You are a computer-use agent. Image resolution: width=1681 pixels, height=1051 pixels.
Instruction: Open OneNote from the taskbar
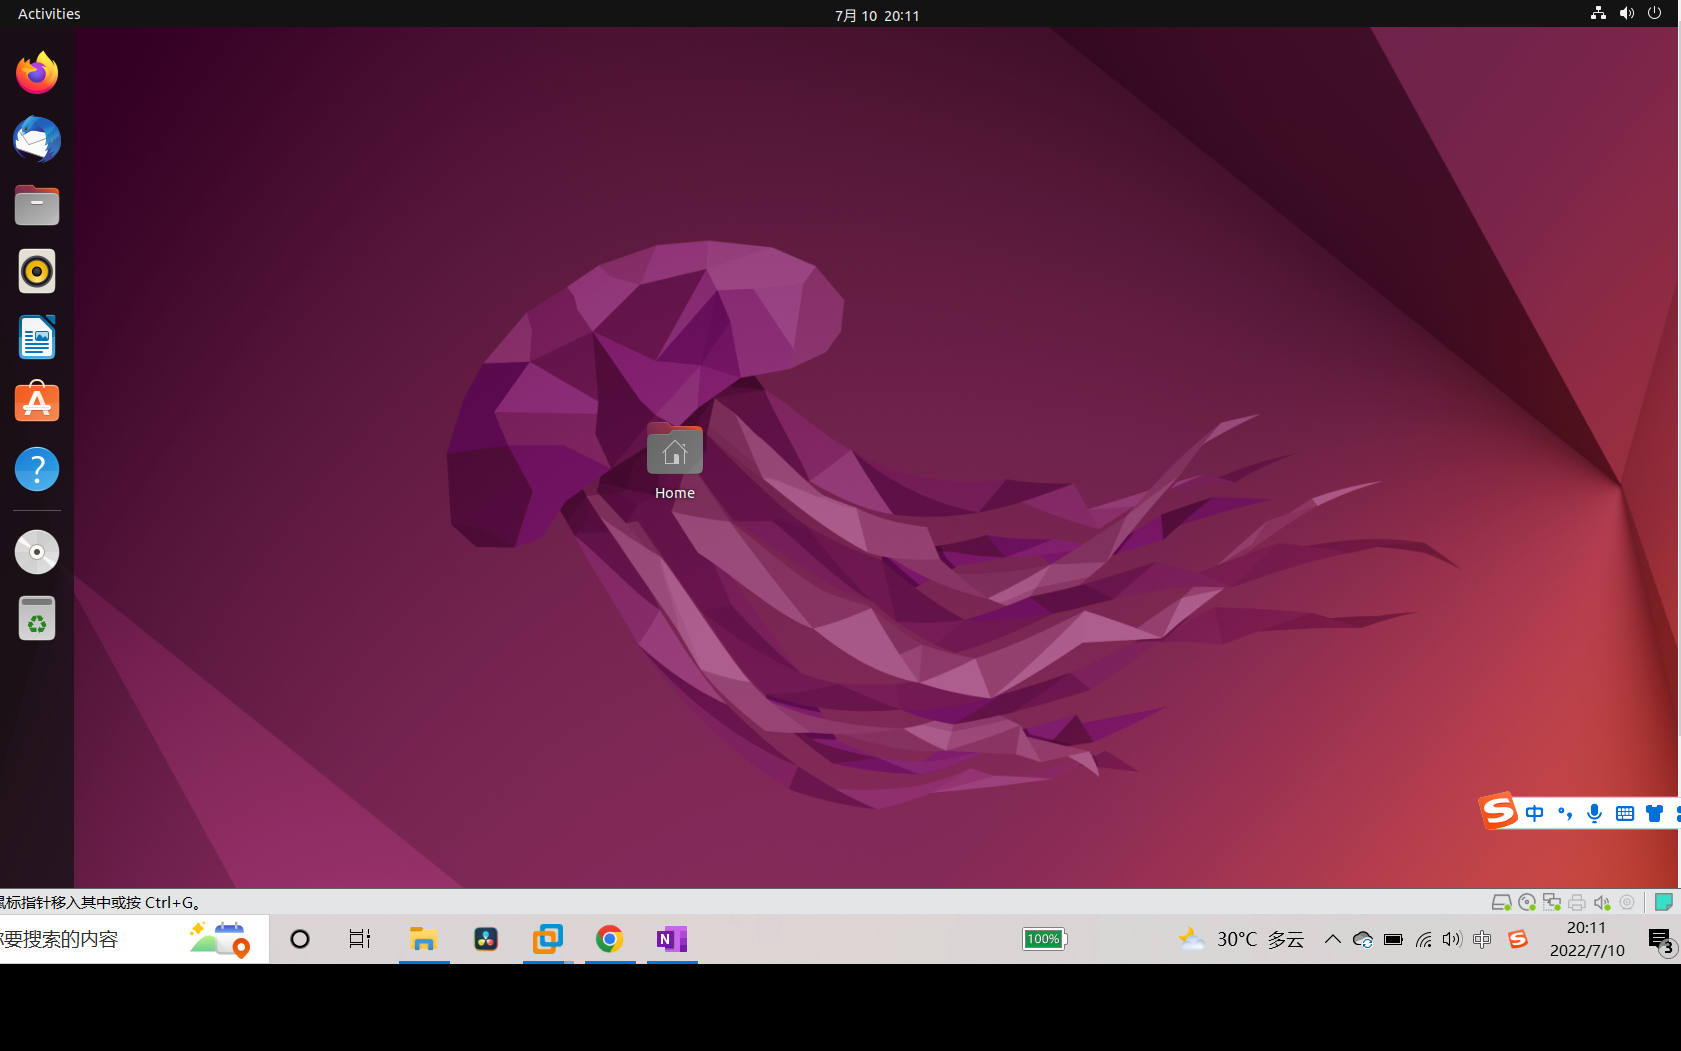point(672,939)
